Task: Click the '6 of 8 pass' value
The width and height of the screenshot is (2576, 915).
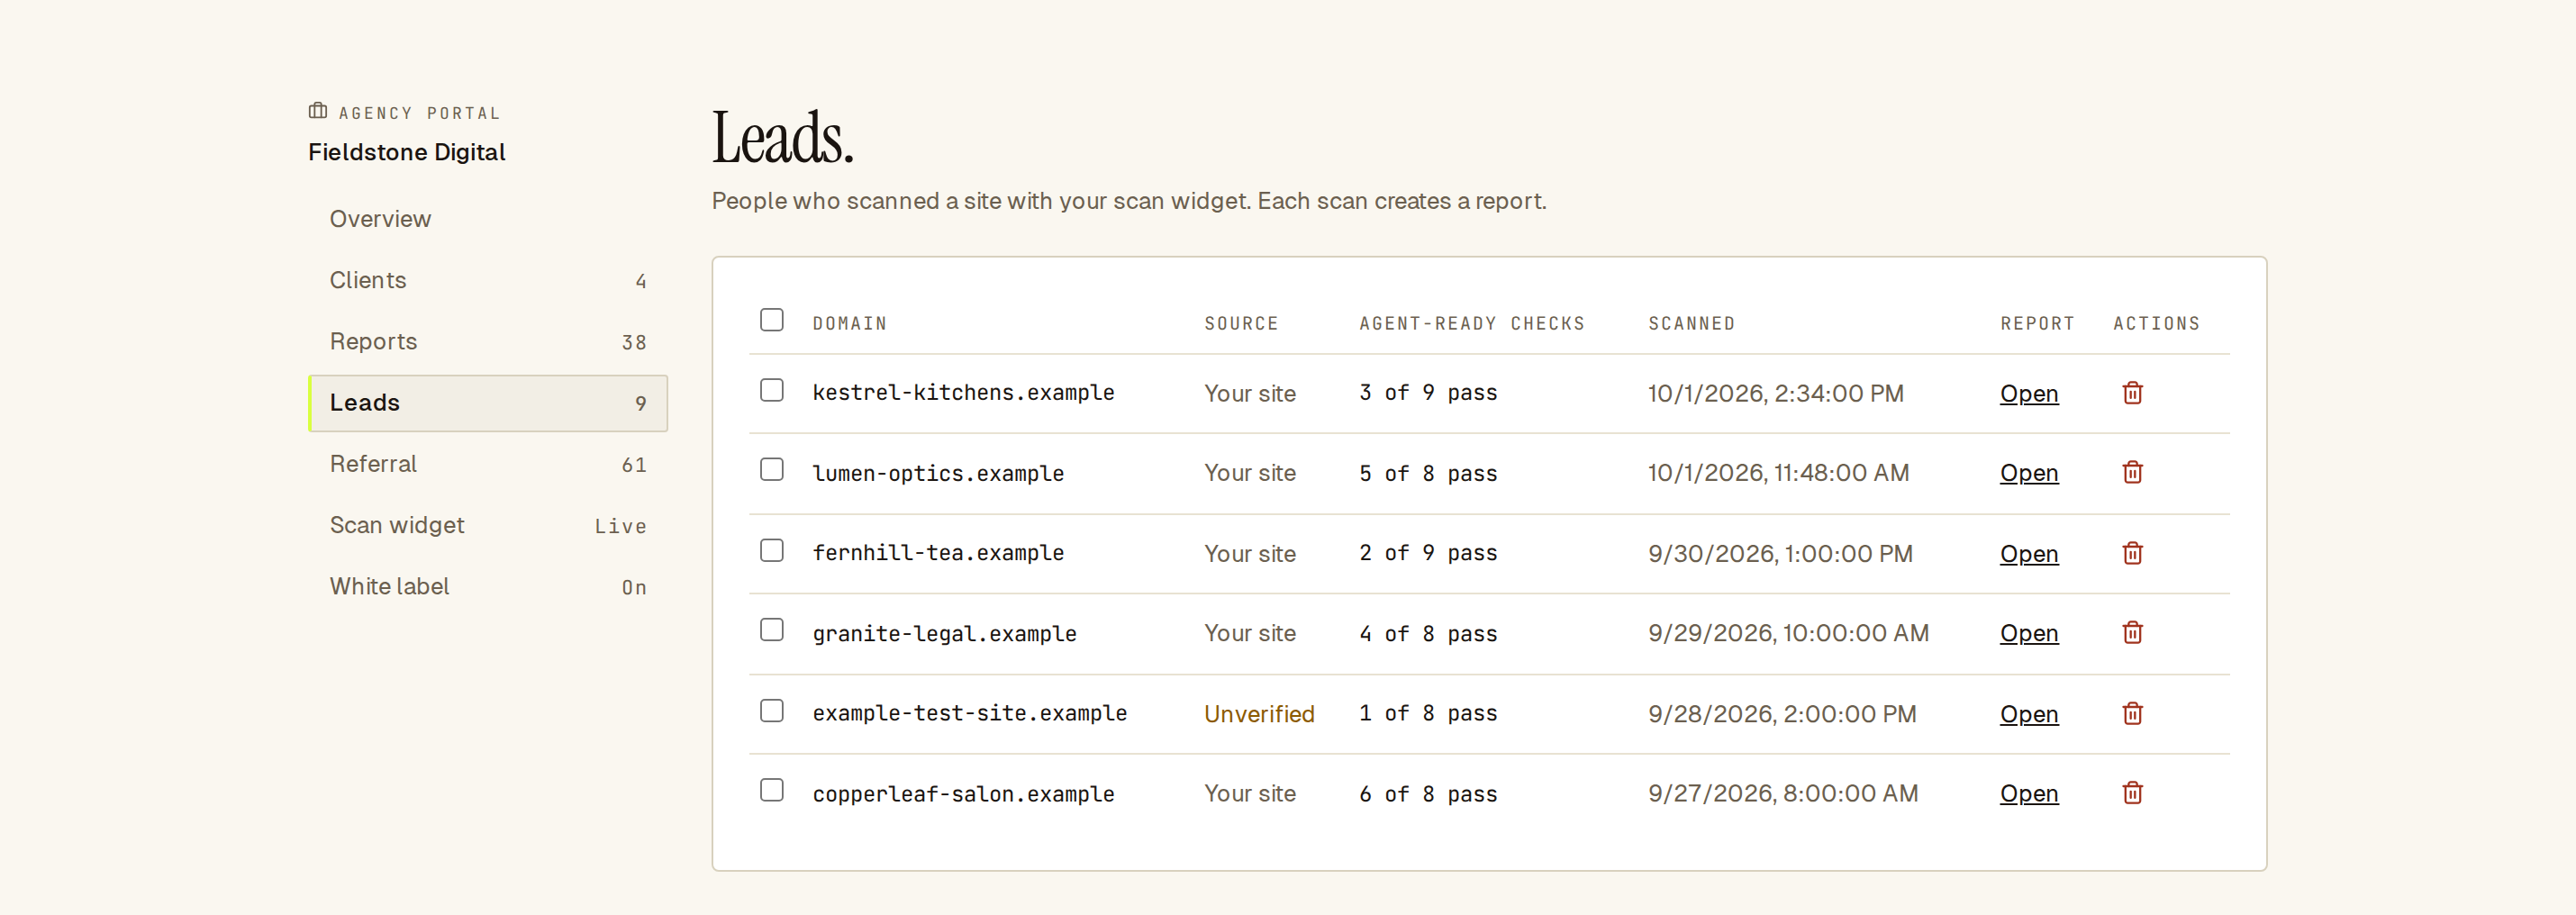Action: [1428, 794]
